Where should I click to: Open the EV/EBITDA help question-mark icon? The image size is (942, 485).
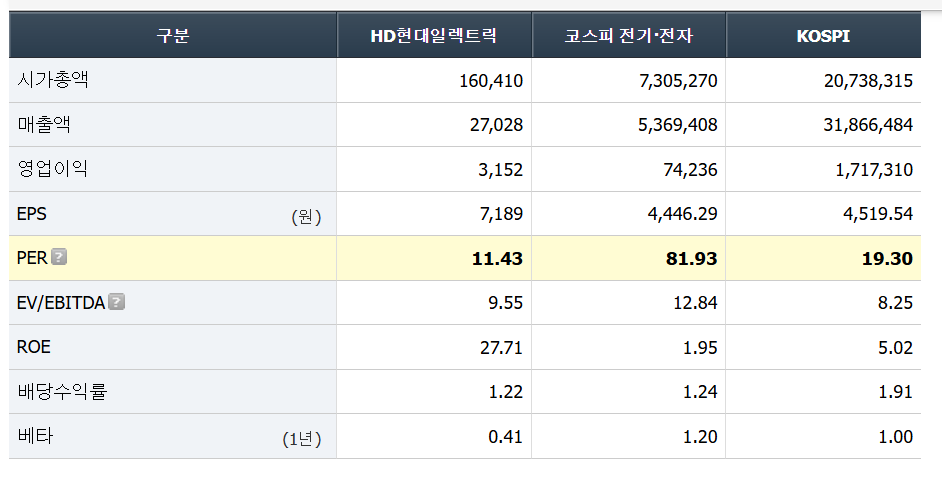[117, 302]
